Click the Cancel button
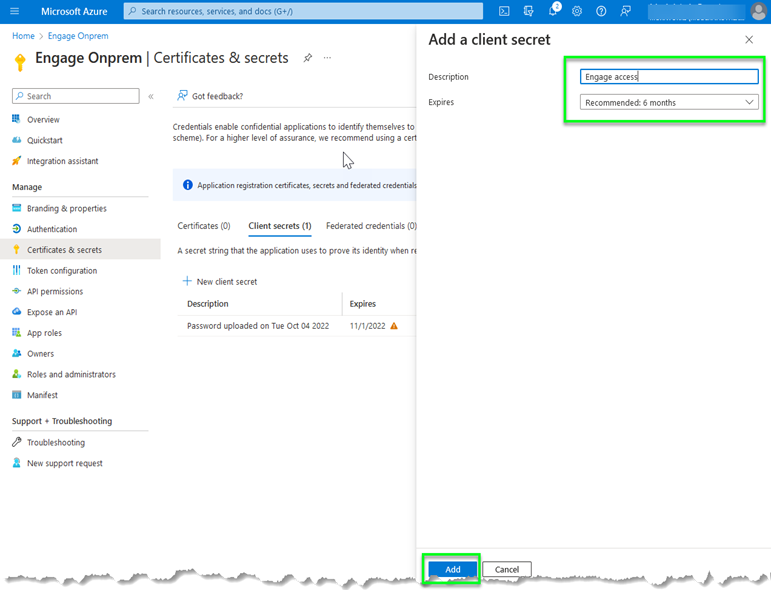Screen dimensions: 771x590 [x=507, y=569]
